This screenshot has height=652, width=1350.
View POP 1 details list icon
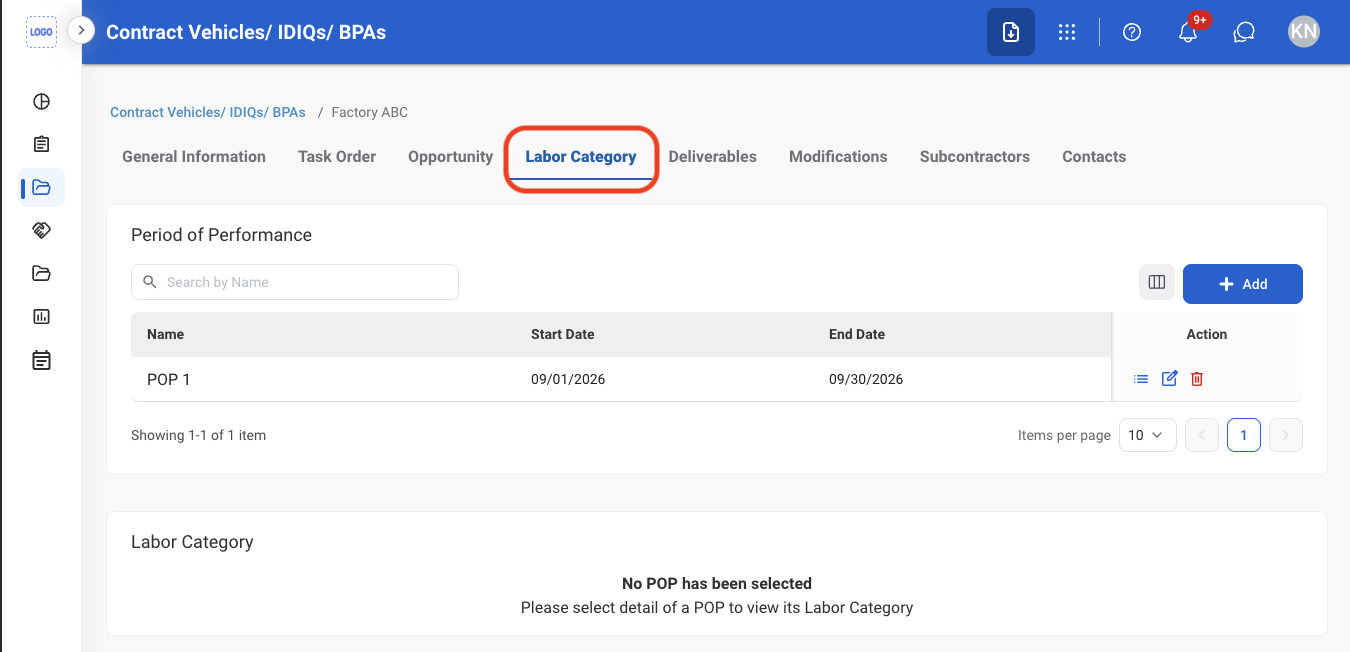1141,379
